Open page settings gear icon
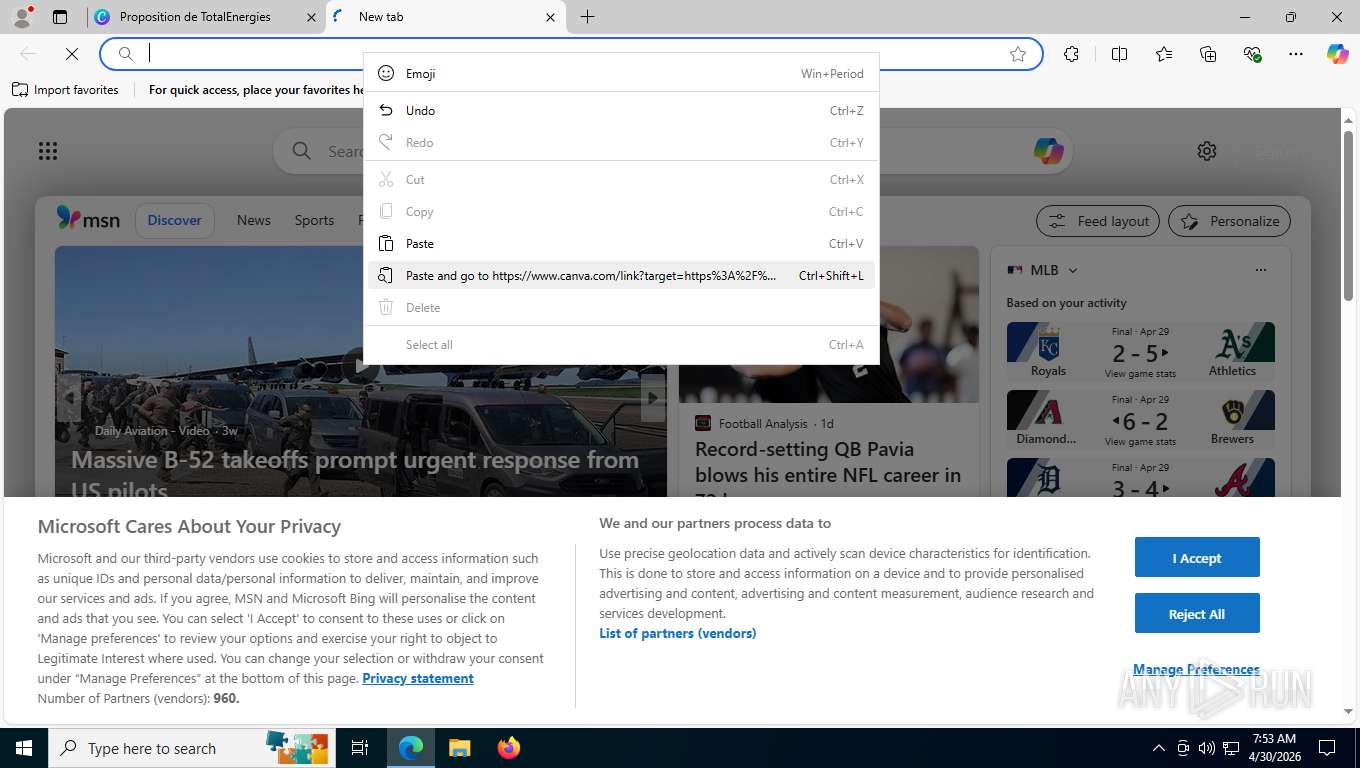The image size is (1360, 768). (1207, 151)
